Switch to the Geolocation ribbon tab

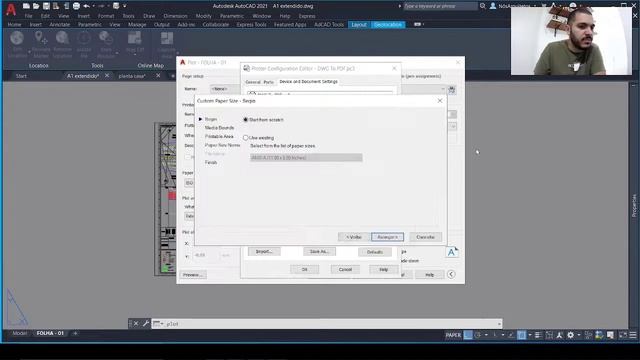click(x=388, y=24)
